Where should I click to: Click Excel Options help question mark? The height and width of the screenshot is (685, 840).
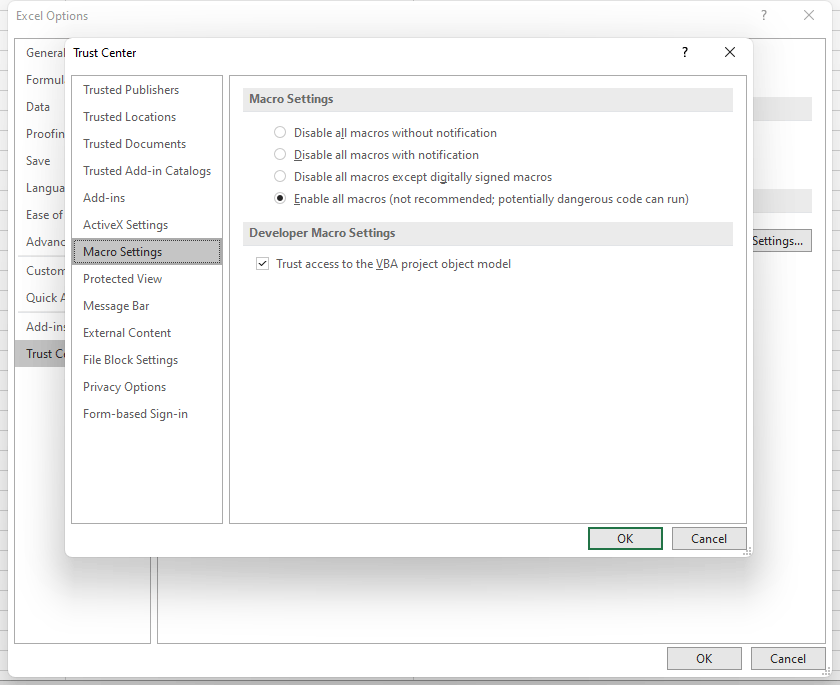764,16
